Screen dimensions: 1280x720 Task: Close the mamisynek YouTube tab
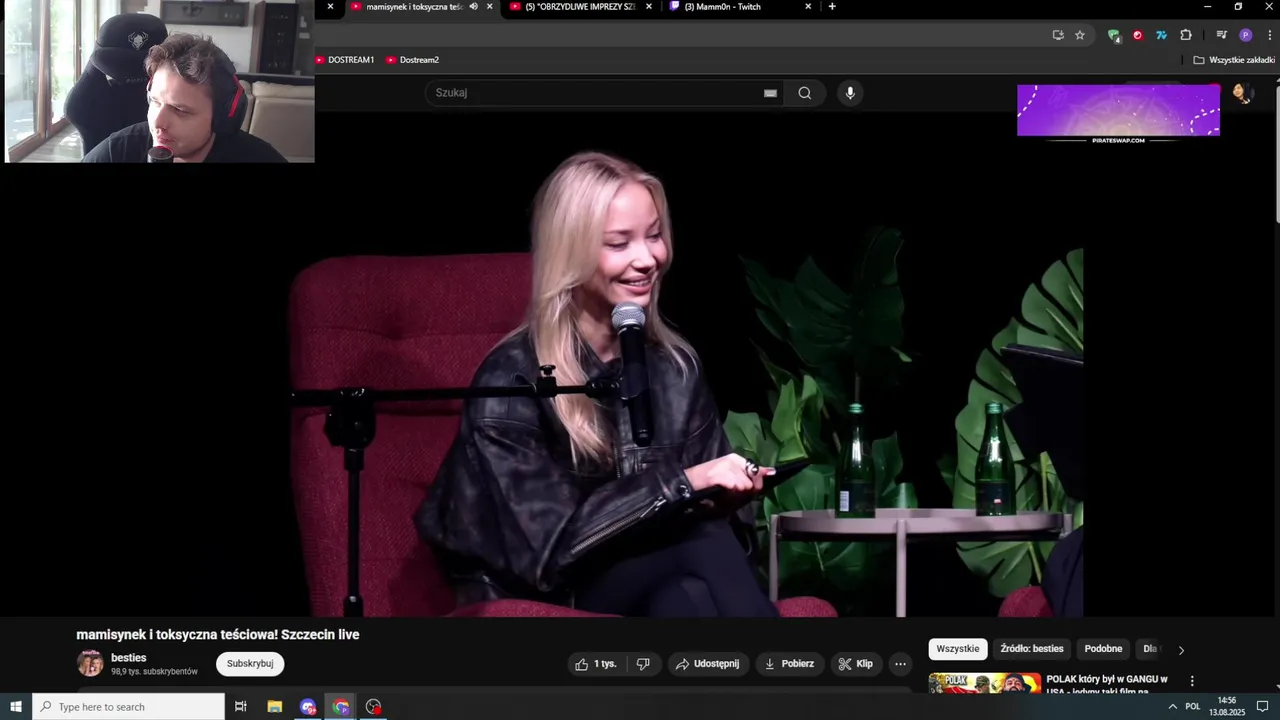(x=489, y=7)
